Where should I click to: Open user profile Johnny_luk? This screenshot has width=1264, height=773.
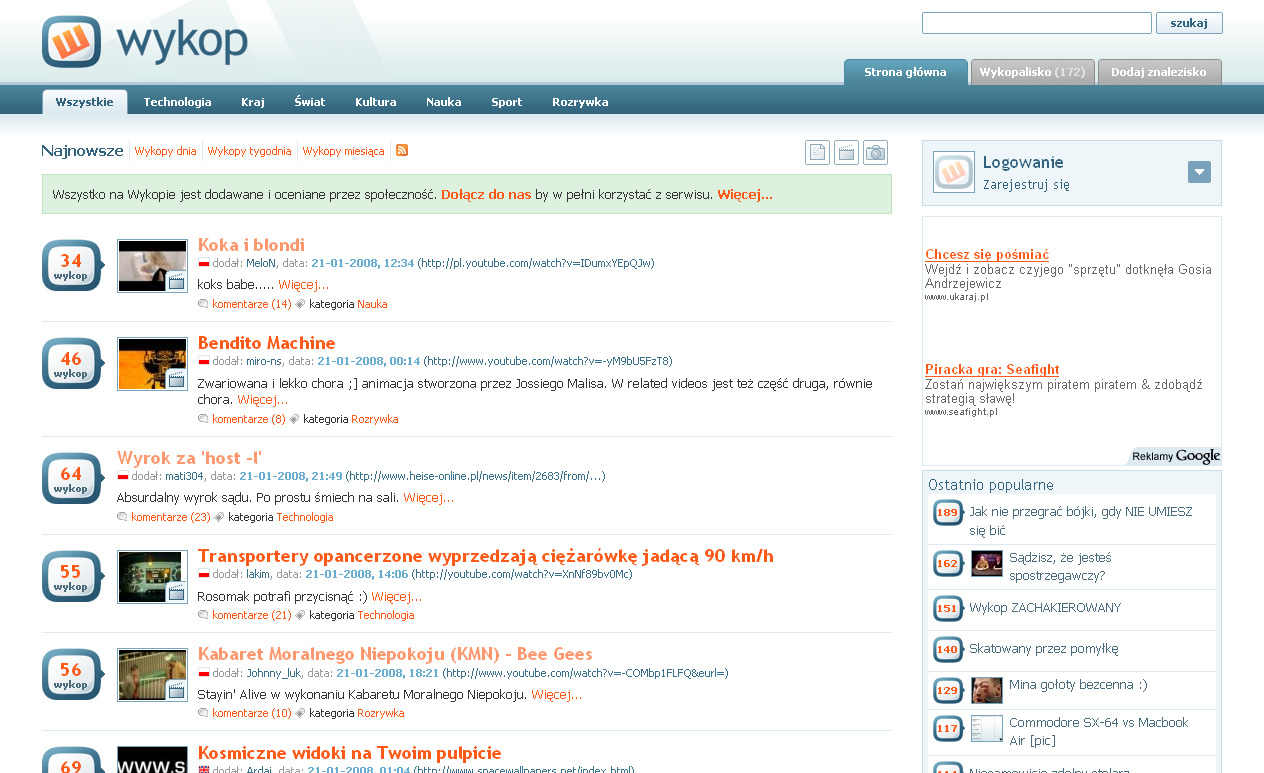273,673
